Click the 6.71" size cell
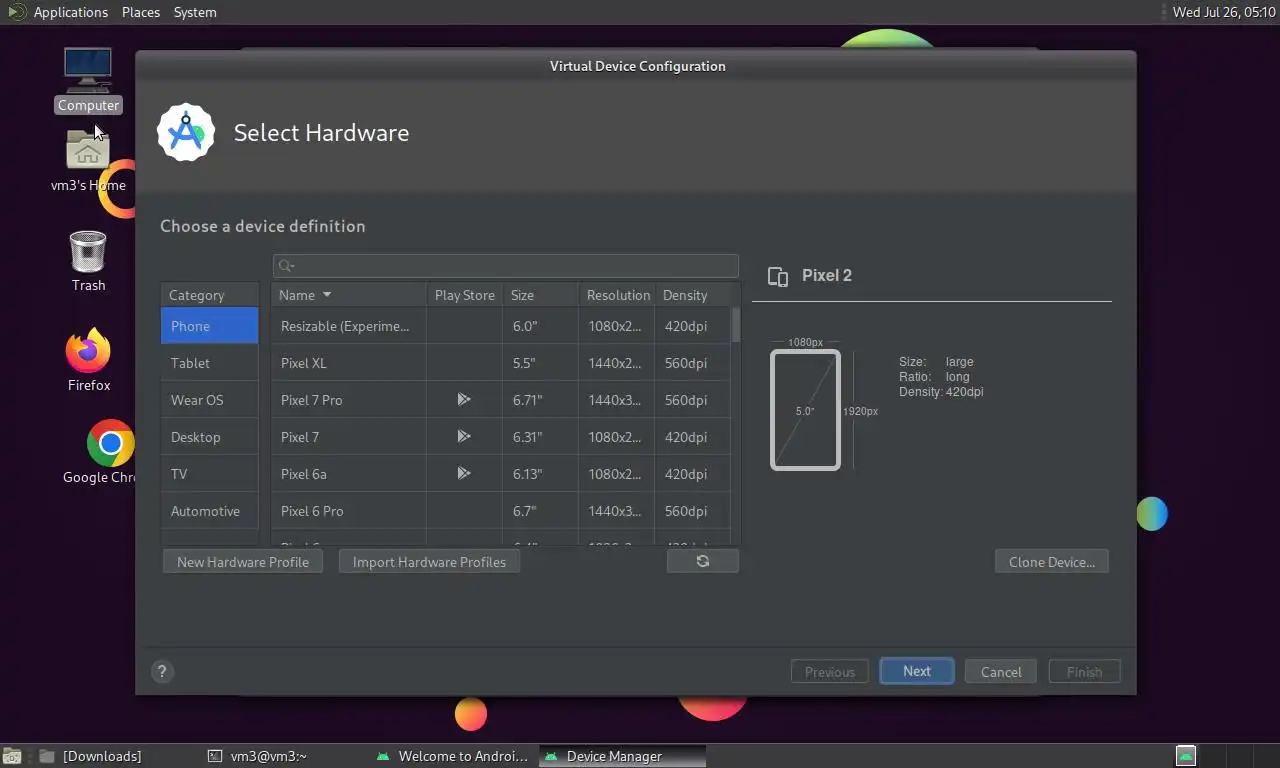 (540, 400)
